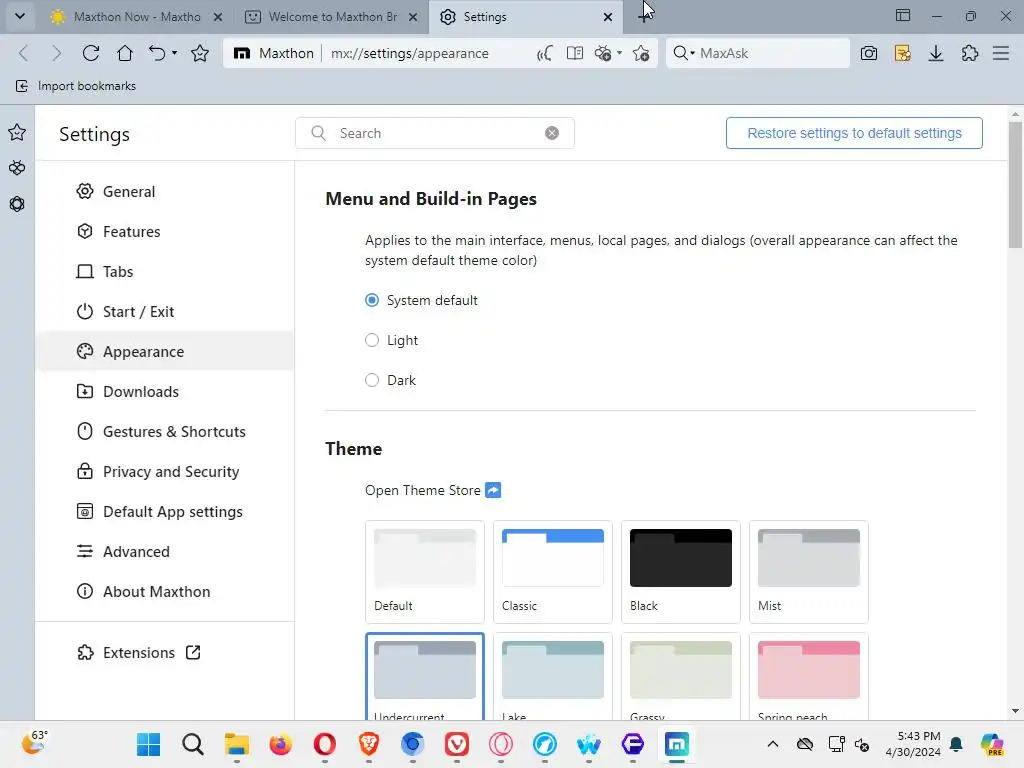Viewport: 1024px width, 768px height.
Task: Toggle reader mode book icon
Action: pyautogui.click(x=575, y=53)
